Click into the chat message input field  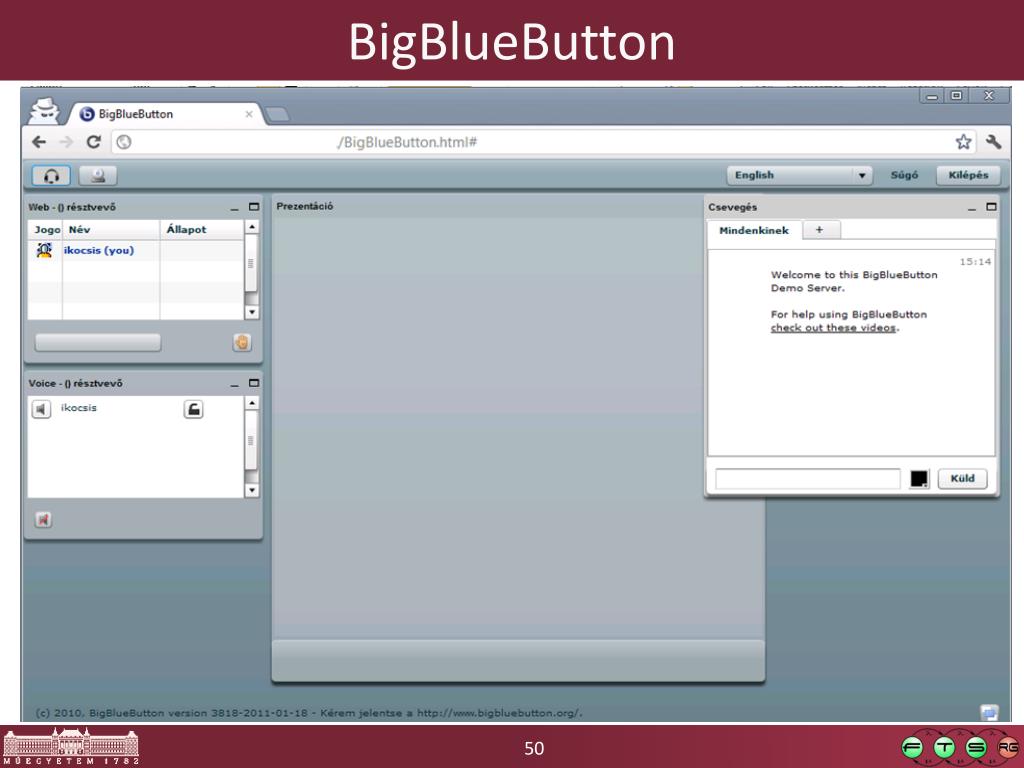(808, 479)
